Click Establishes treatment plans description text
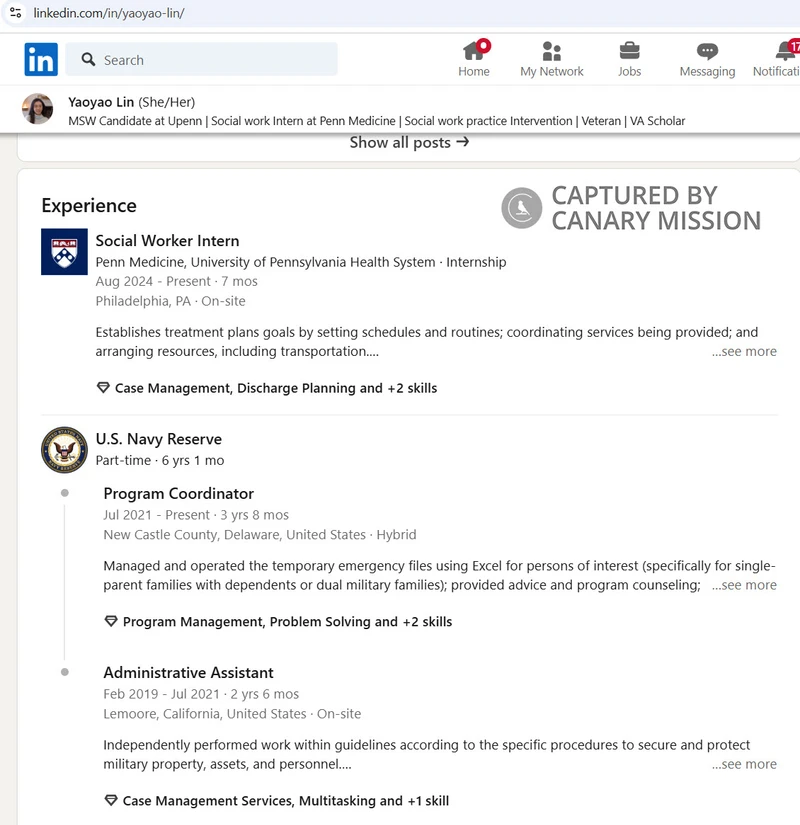The height and width of the screenshot is (825, 800). point(427,342)
